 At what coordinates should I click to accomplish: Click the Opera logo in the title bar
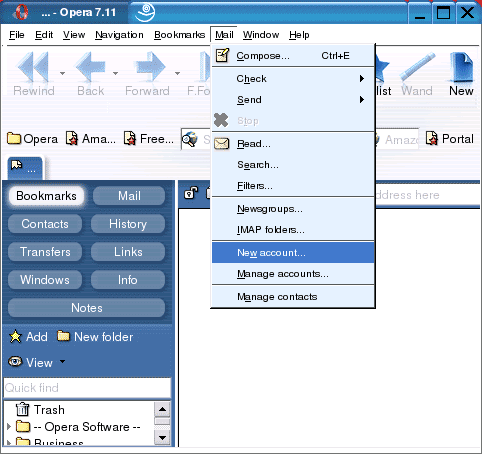point(21,12)
